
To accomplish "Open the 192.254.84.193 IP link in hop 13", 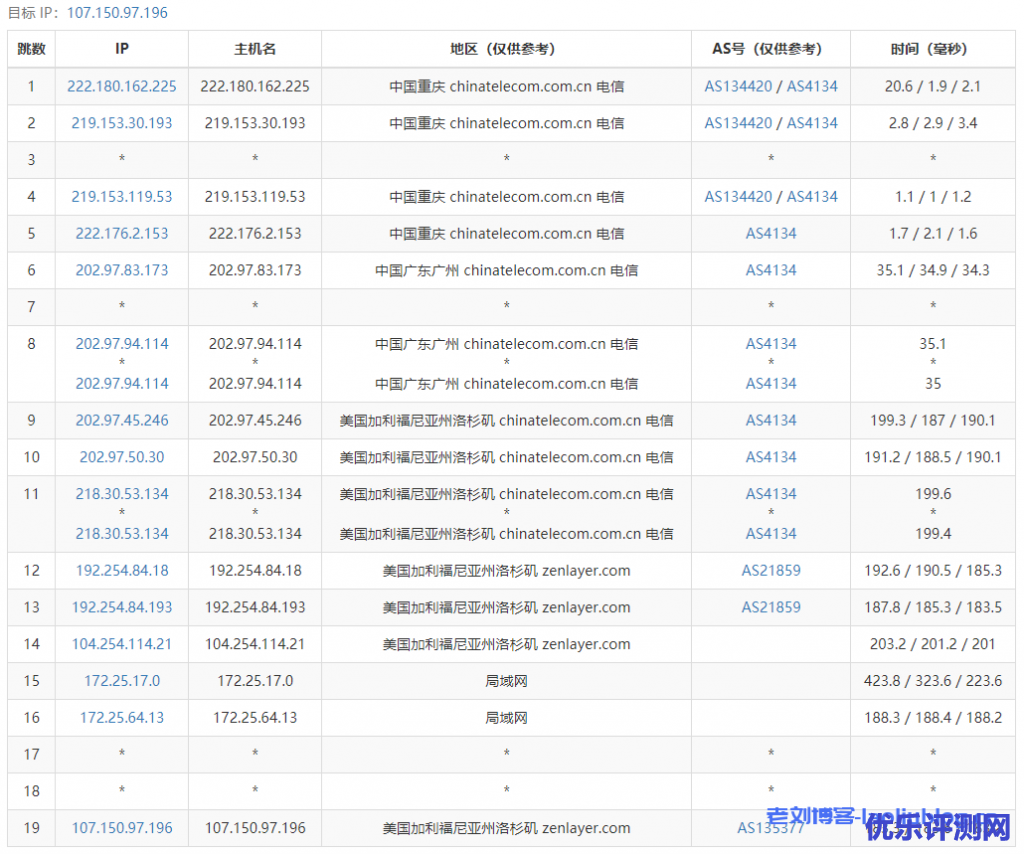I will click(122, 607).
